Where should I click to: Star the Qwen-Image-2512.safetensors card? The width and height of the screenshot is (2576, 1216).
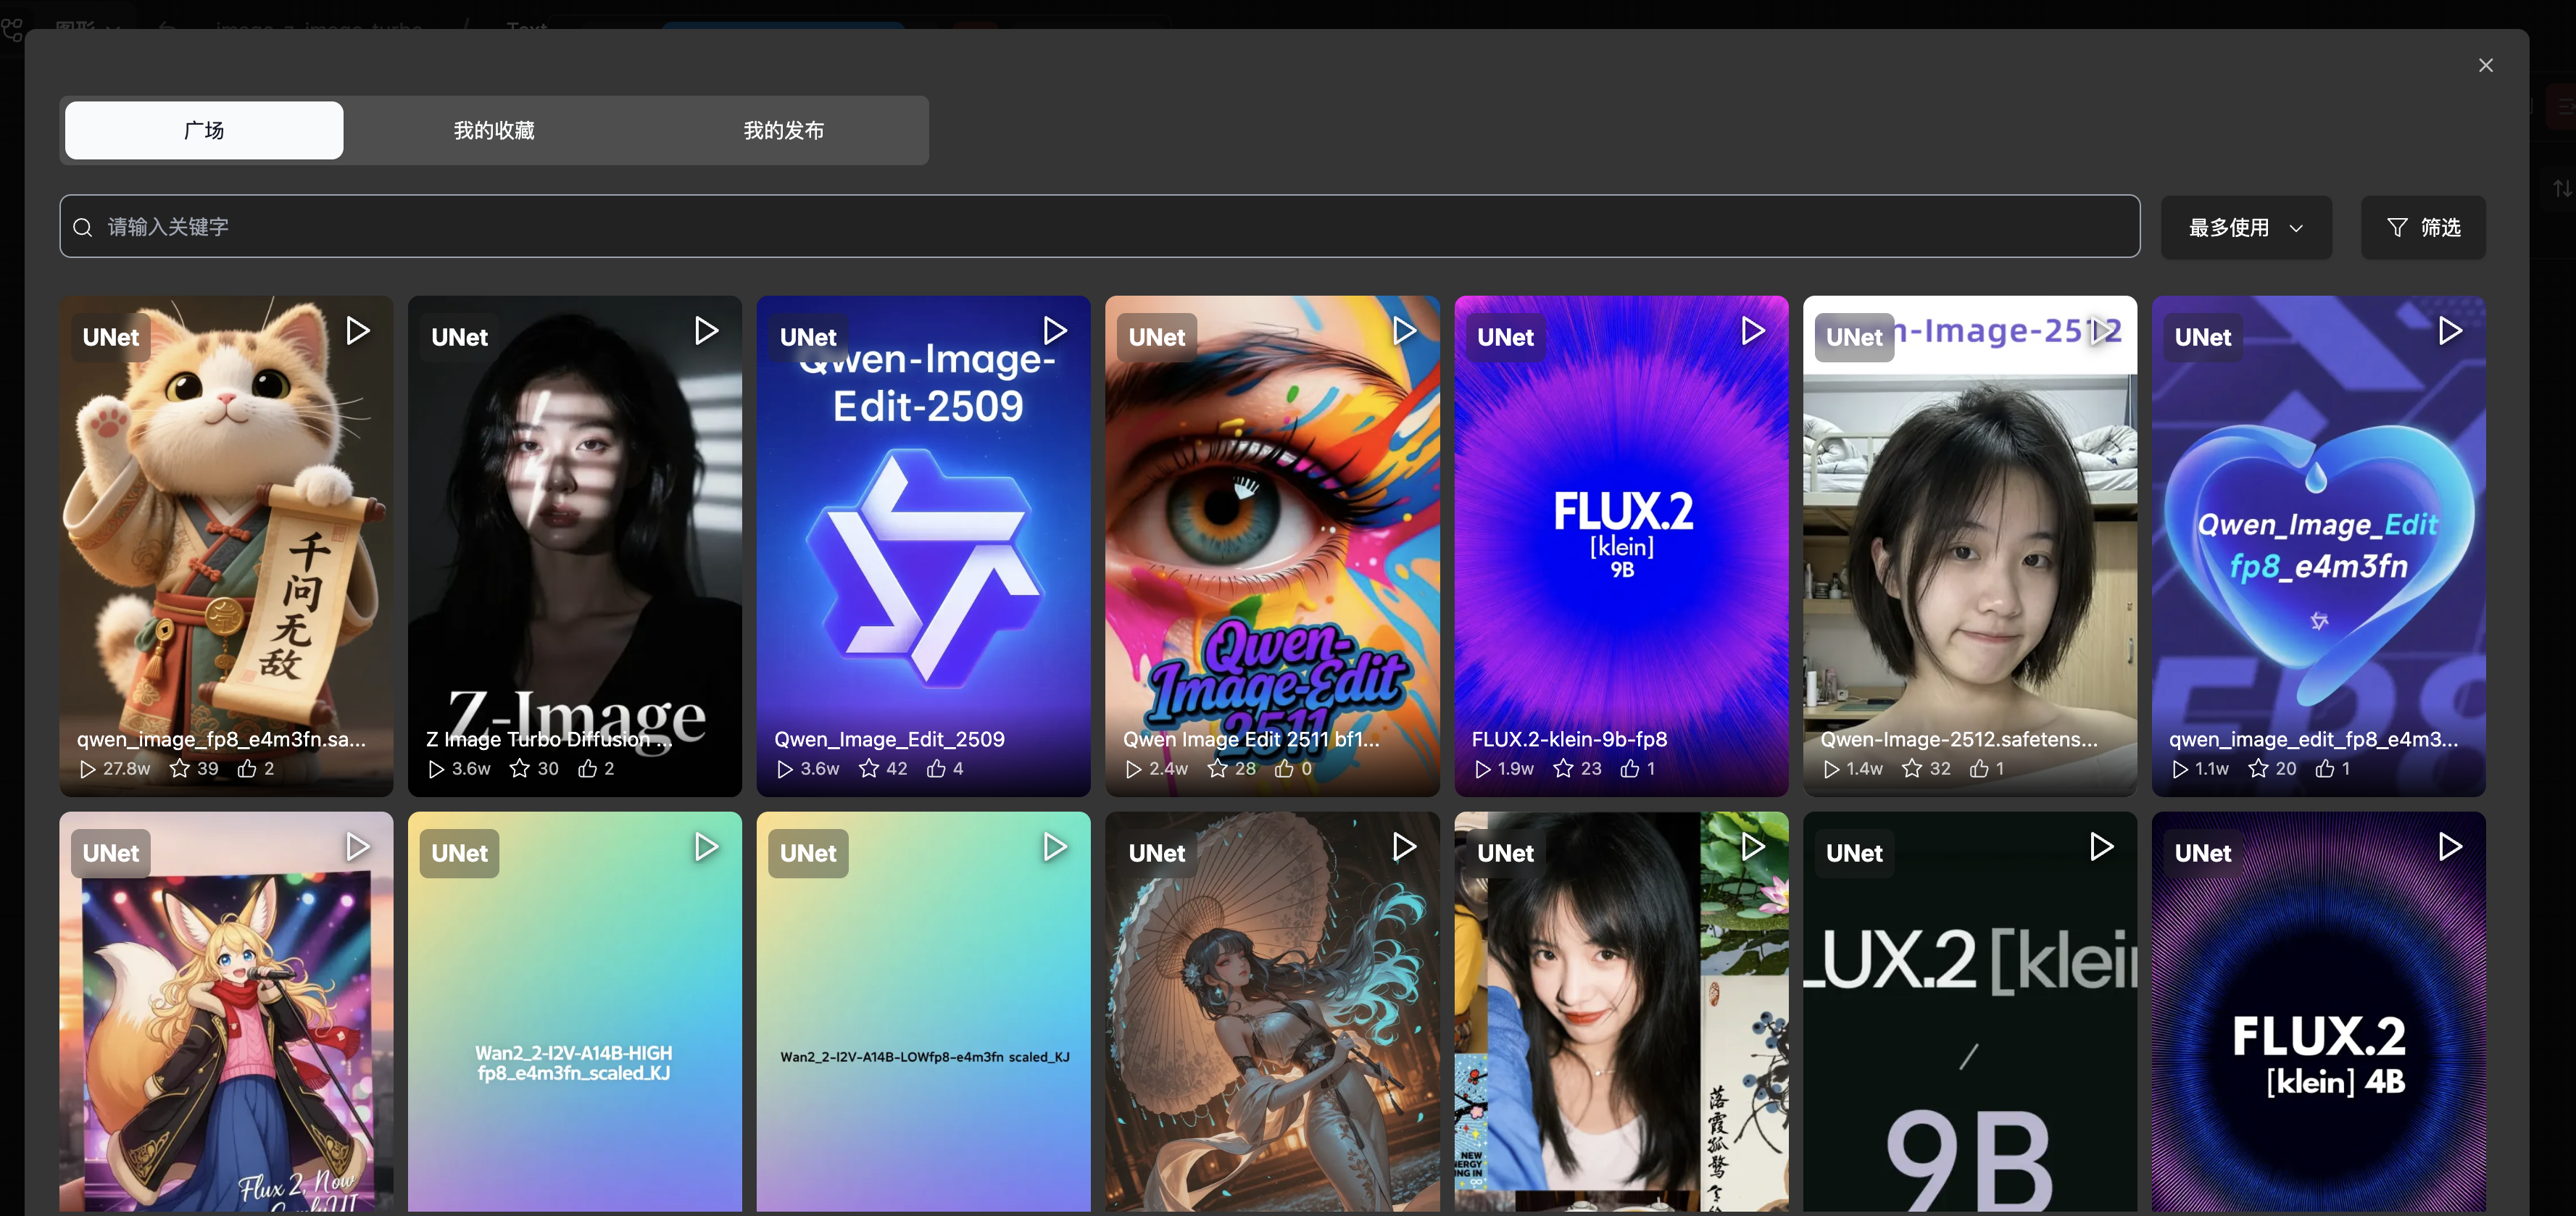click(x=1912, y=768)
